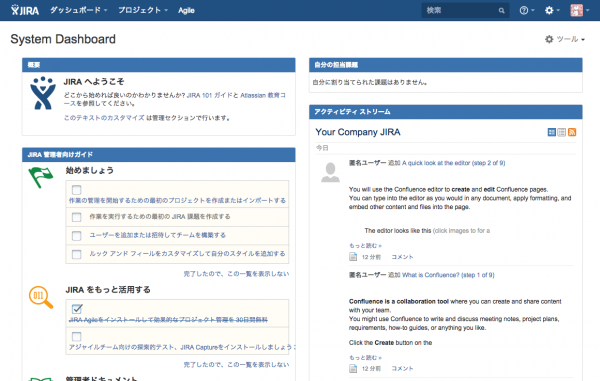Uncheck the JIRA Agile install checkbox
The image size is (600, 381).
tap(77, 309)
